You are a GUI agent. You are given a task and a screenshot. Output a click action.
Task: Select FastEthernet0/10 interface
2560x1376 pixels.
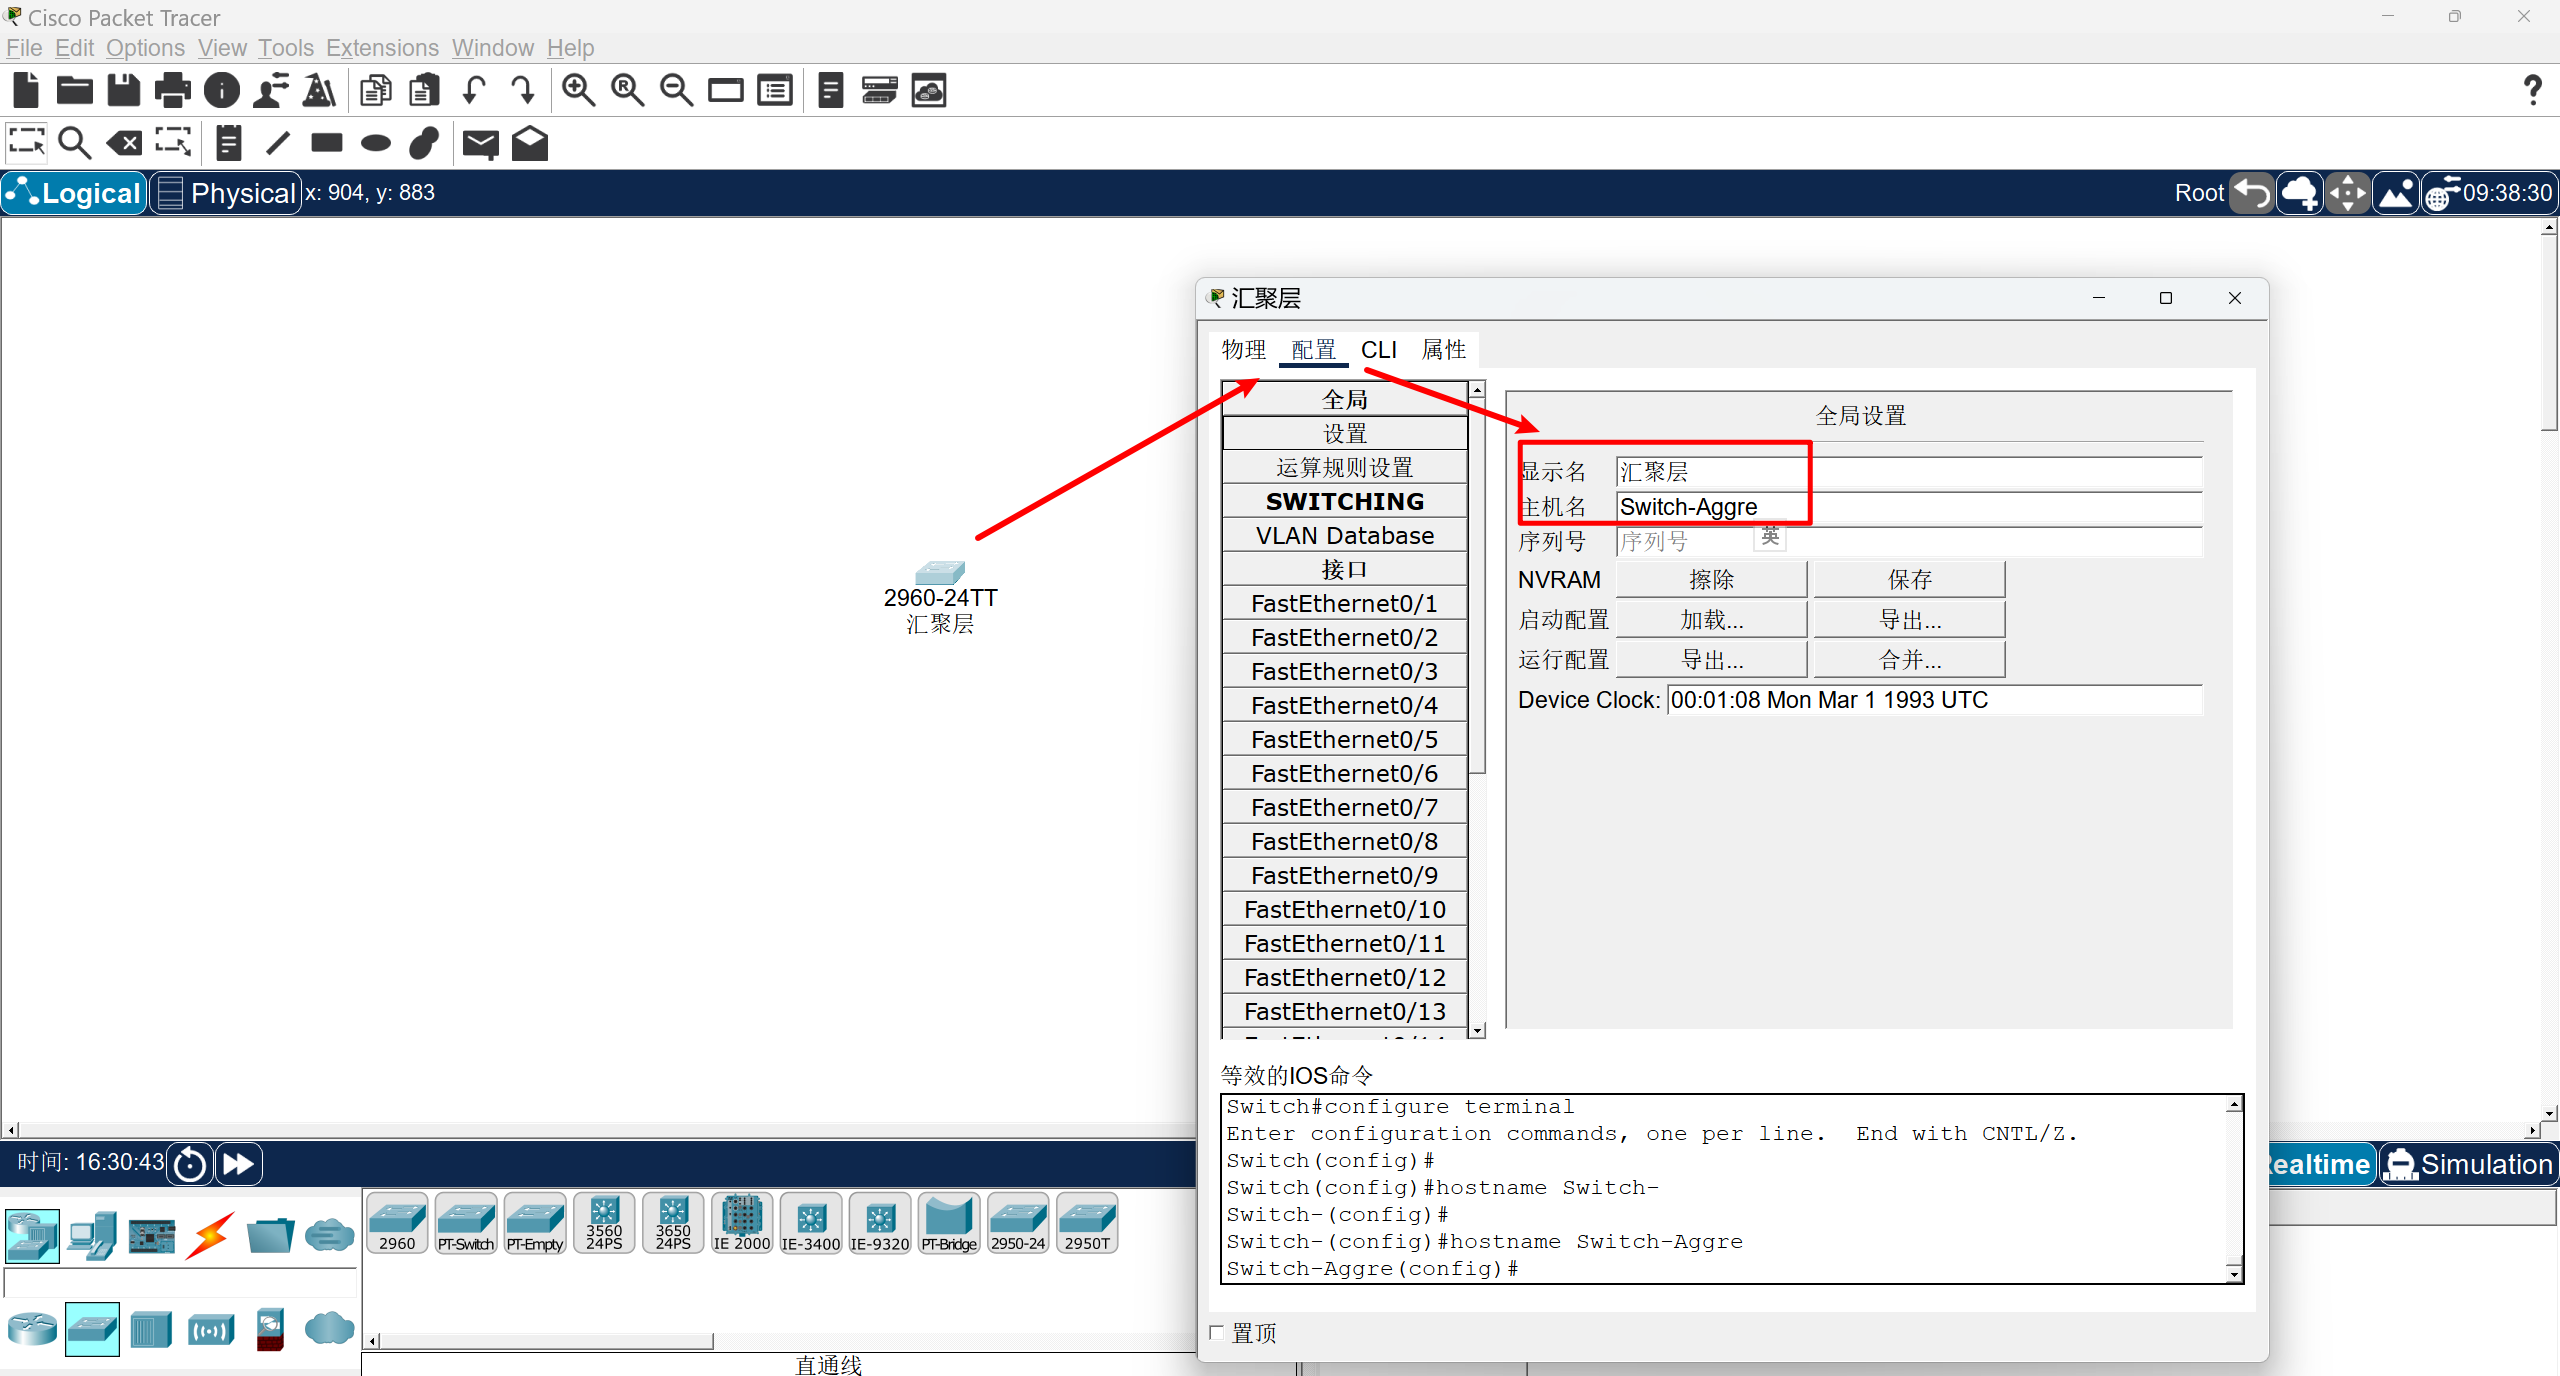coord(1345,910)
